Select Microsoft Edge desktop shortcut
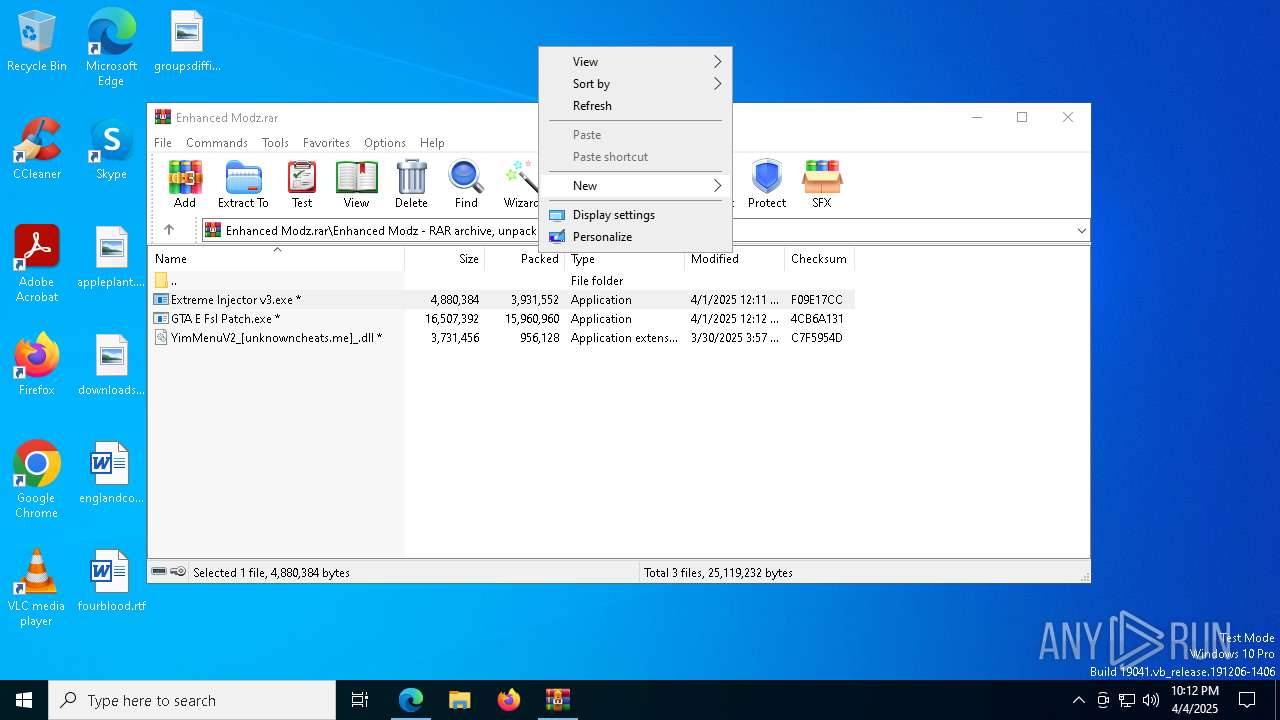Image resolution: width=1280 pixels, height=720 pixels. [111, 48]
